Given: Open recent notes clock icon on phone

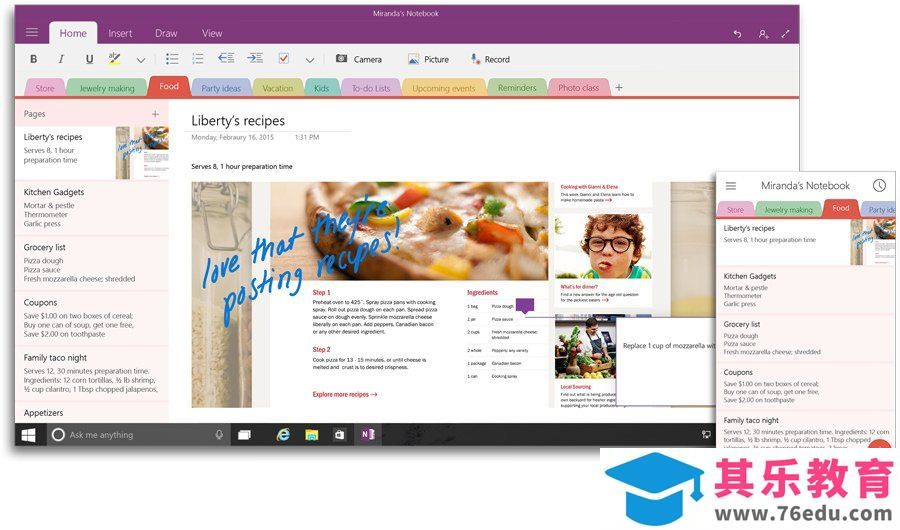Looking at the screenshot, I should click(879, 185).
